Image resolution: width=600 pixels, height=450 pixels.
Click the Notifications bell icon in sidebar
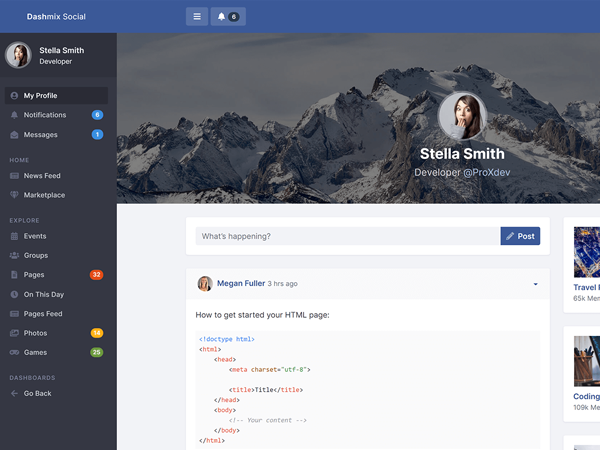(14, 115)
